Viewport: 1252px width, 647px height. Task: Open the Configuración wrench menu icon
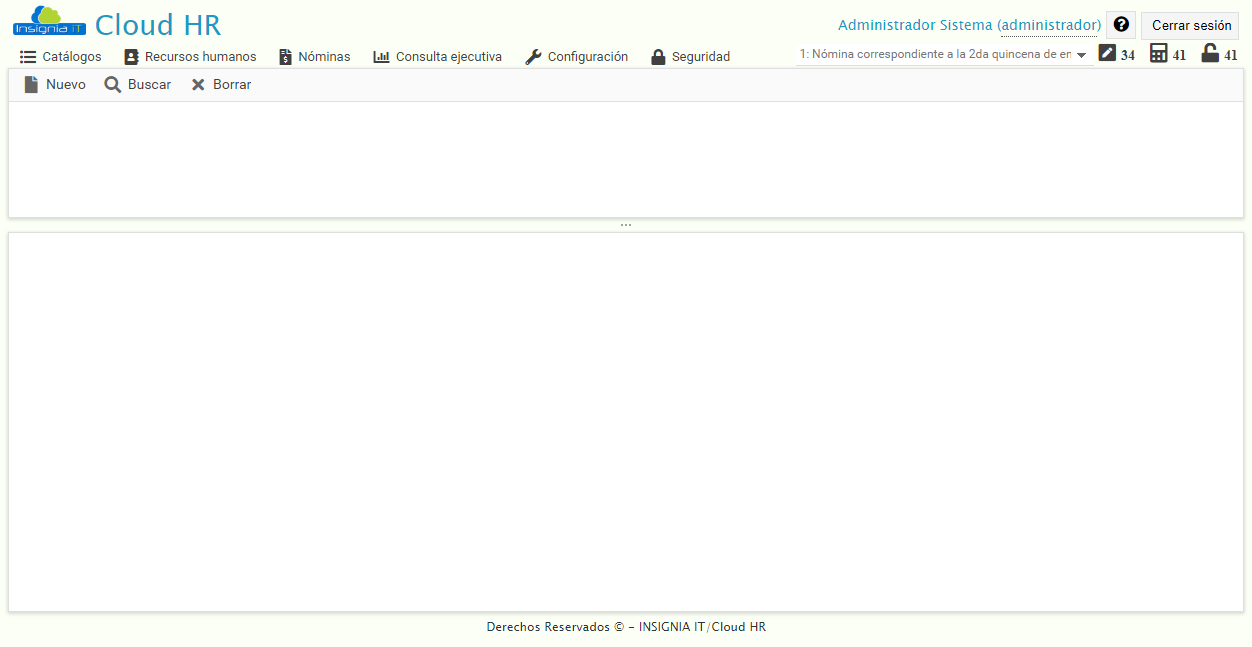coord(533,56)
